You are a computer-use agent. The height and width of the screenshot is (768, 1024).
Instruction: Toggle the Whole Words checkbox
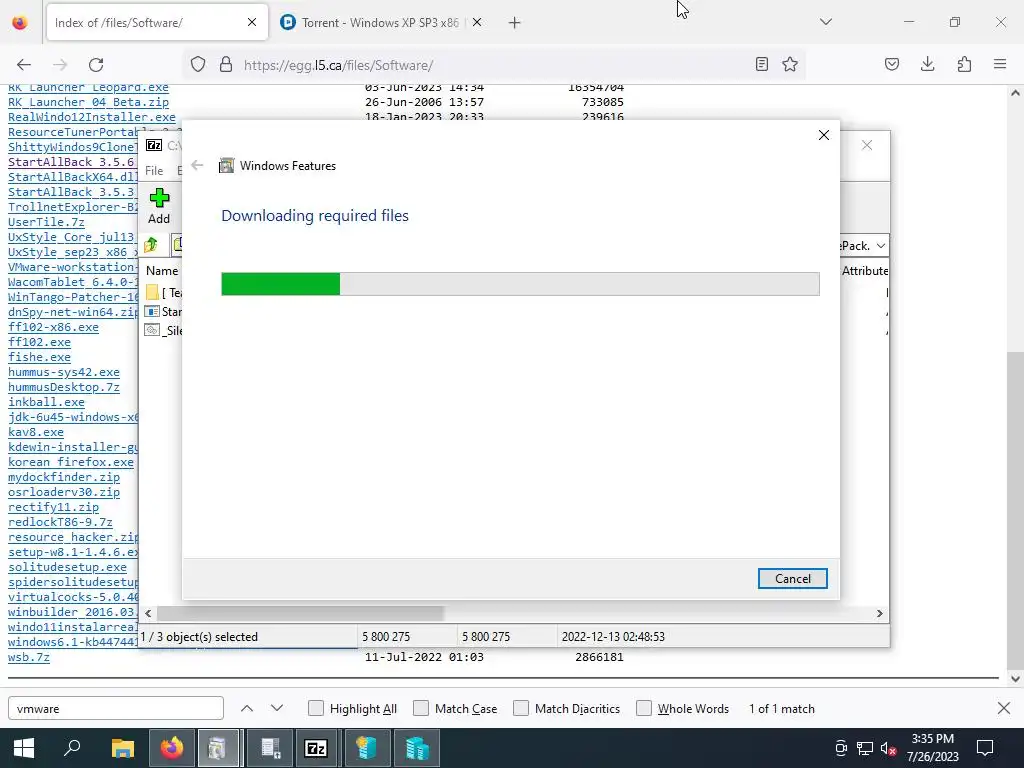point(644,709)
